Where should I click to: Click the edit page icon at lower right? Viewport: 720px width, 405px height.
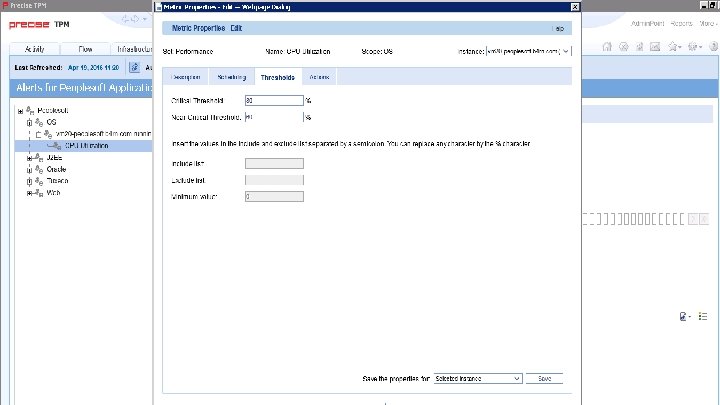click(x=685, y=316)
